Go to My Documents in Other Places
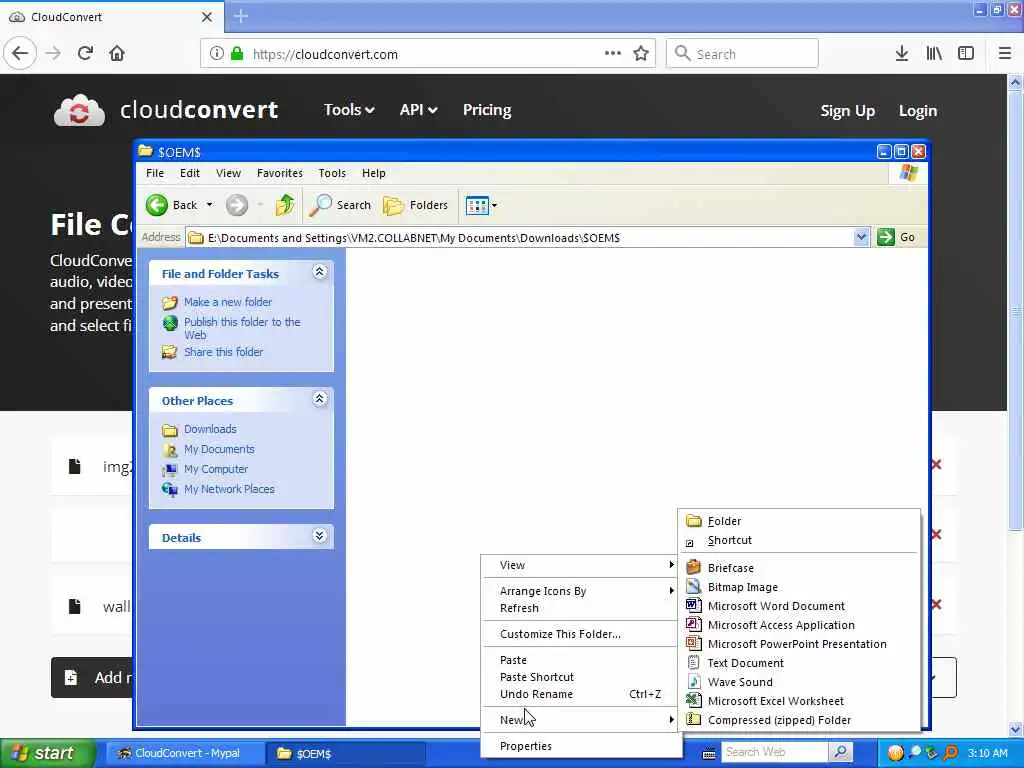 point(219,449)
